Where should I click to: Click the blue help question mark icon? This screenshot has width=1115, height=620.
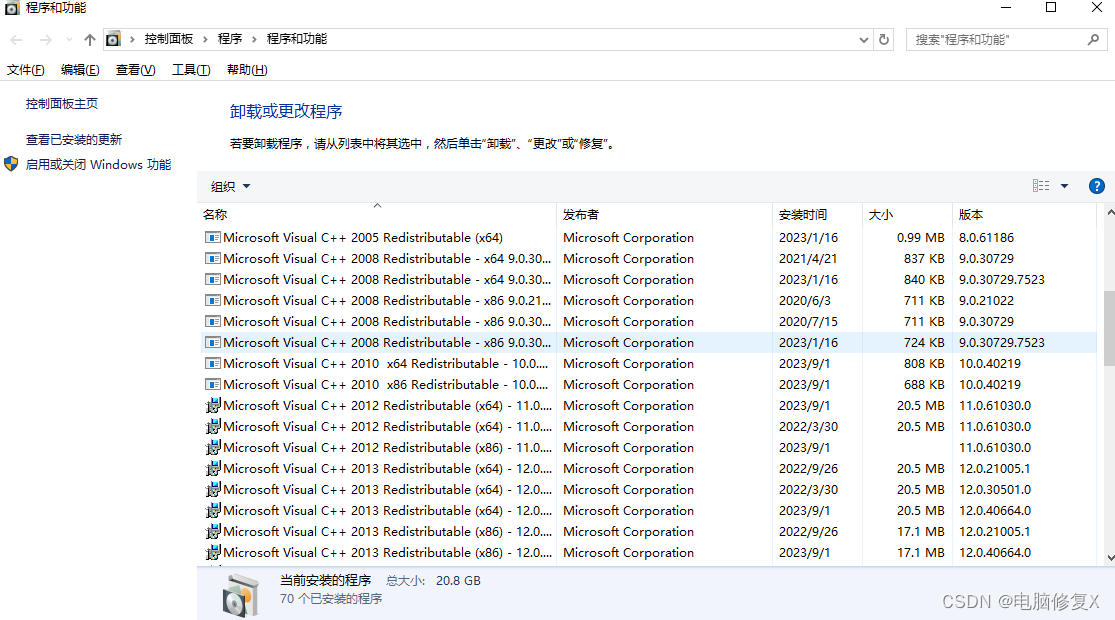(x=1097, y=186)
